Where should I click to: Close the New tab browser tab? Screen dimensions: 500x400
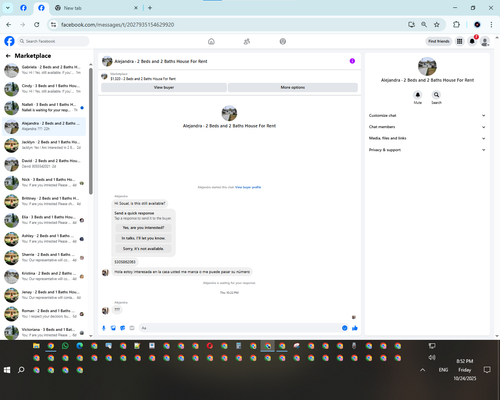(x=136, y=8)
